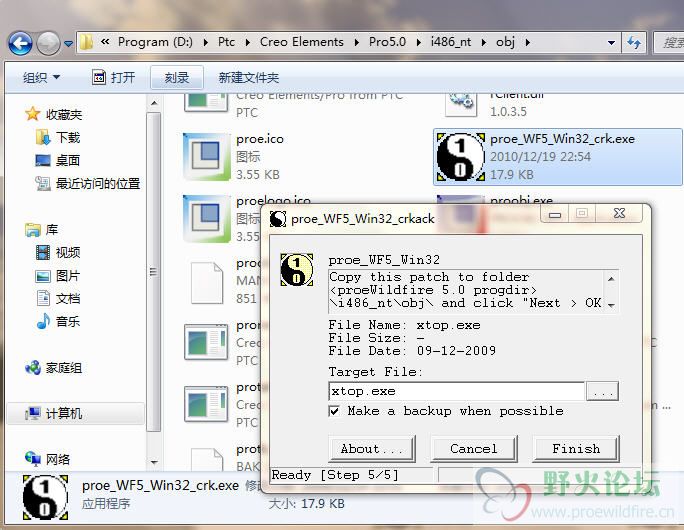
Task: Open the 图片 library
Action: pyautogui.click(x=68, y=276)
